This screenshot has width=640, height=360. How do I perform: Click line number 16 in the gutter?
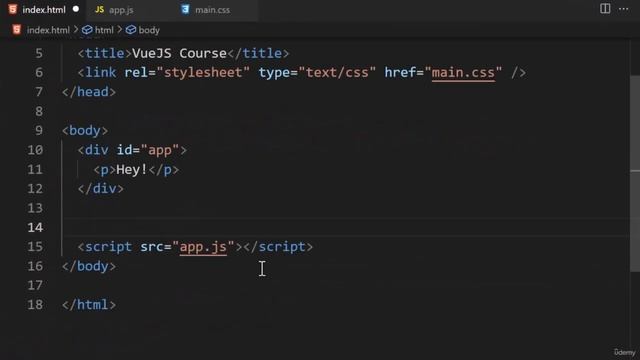pos(35,266)
